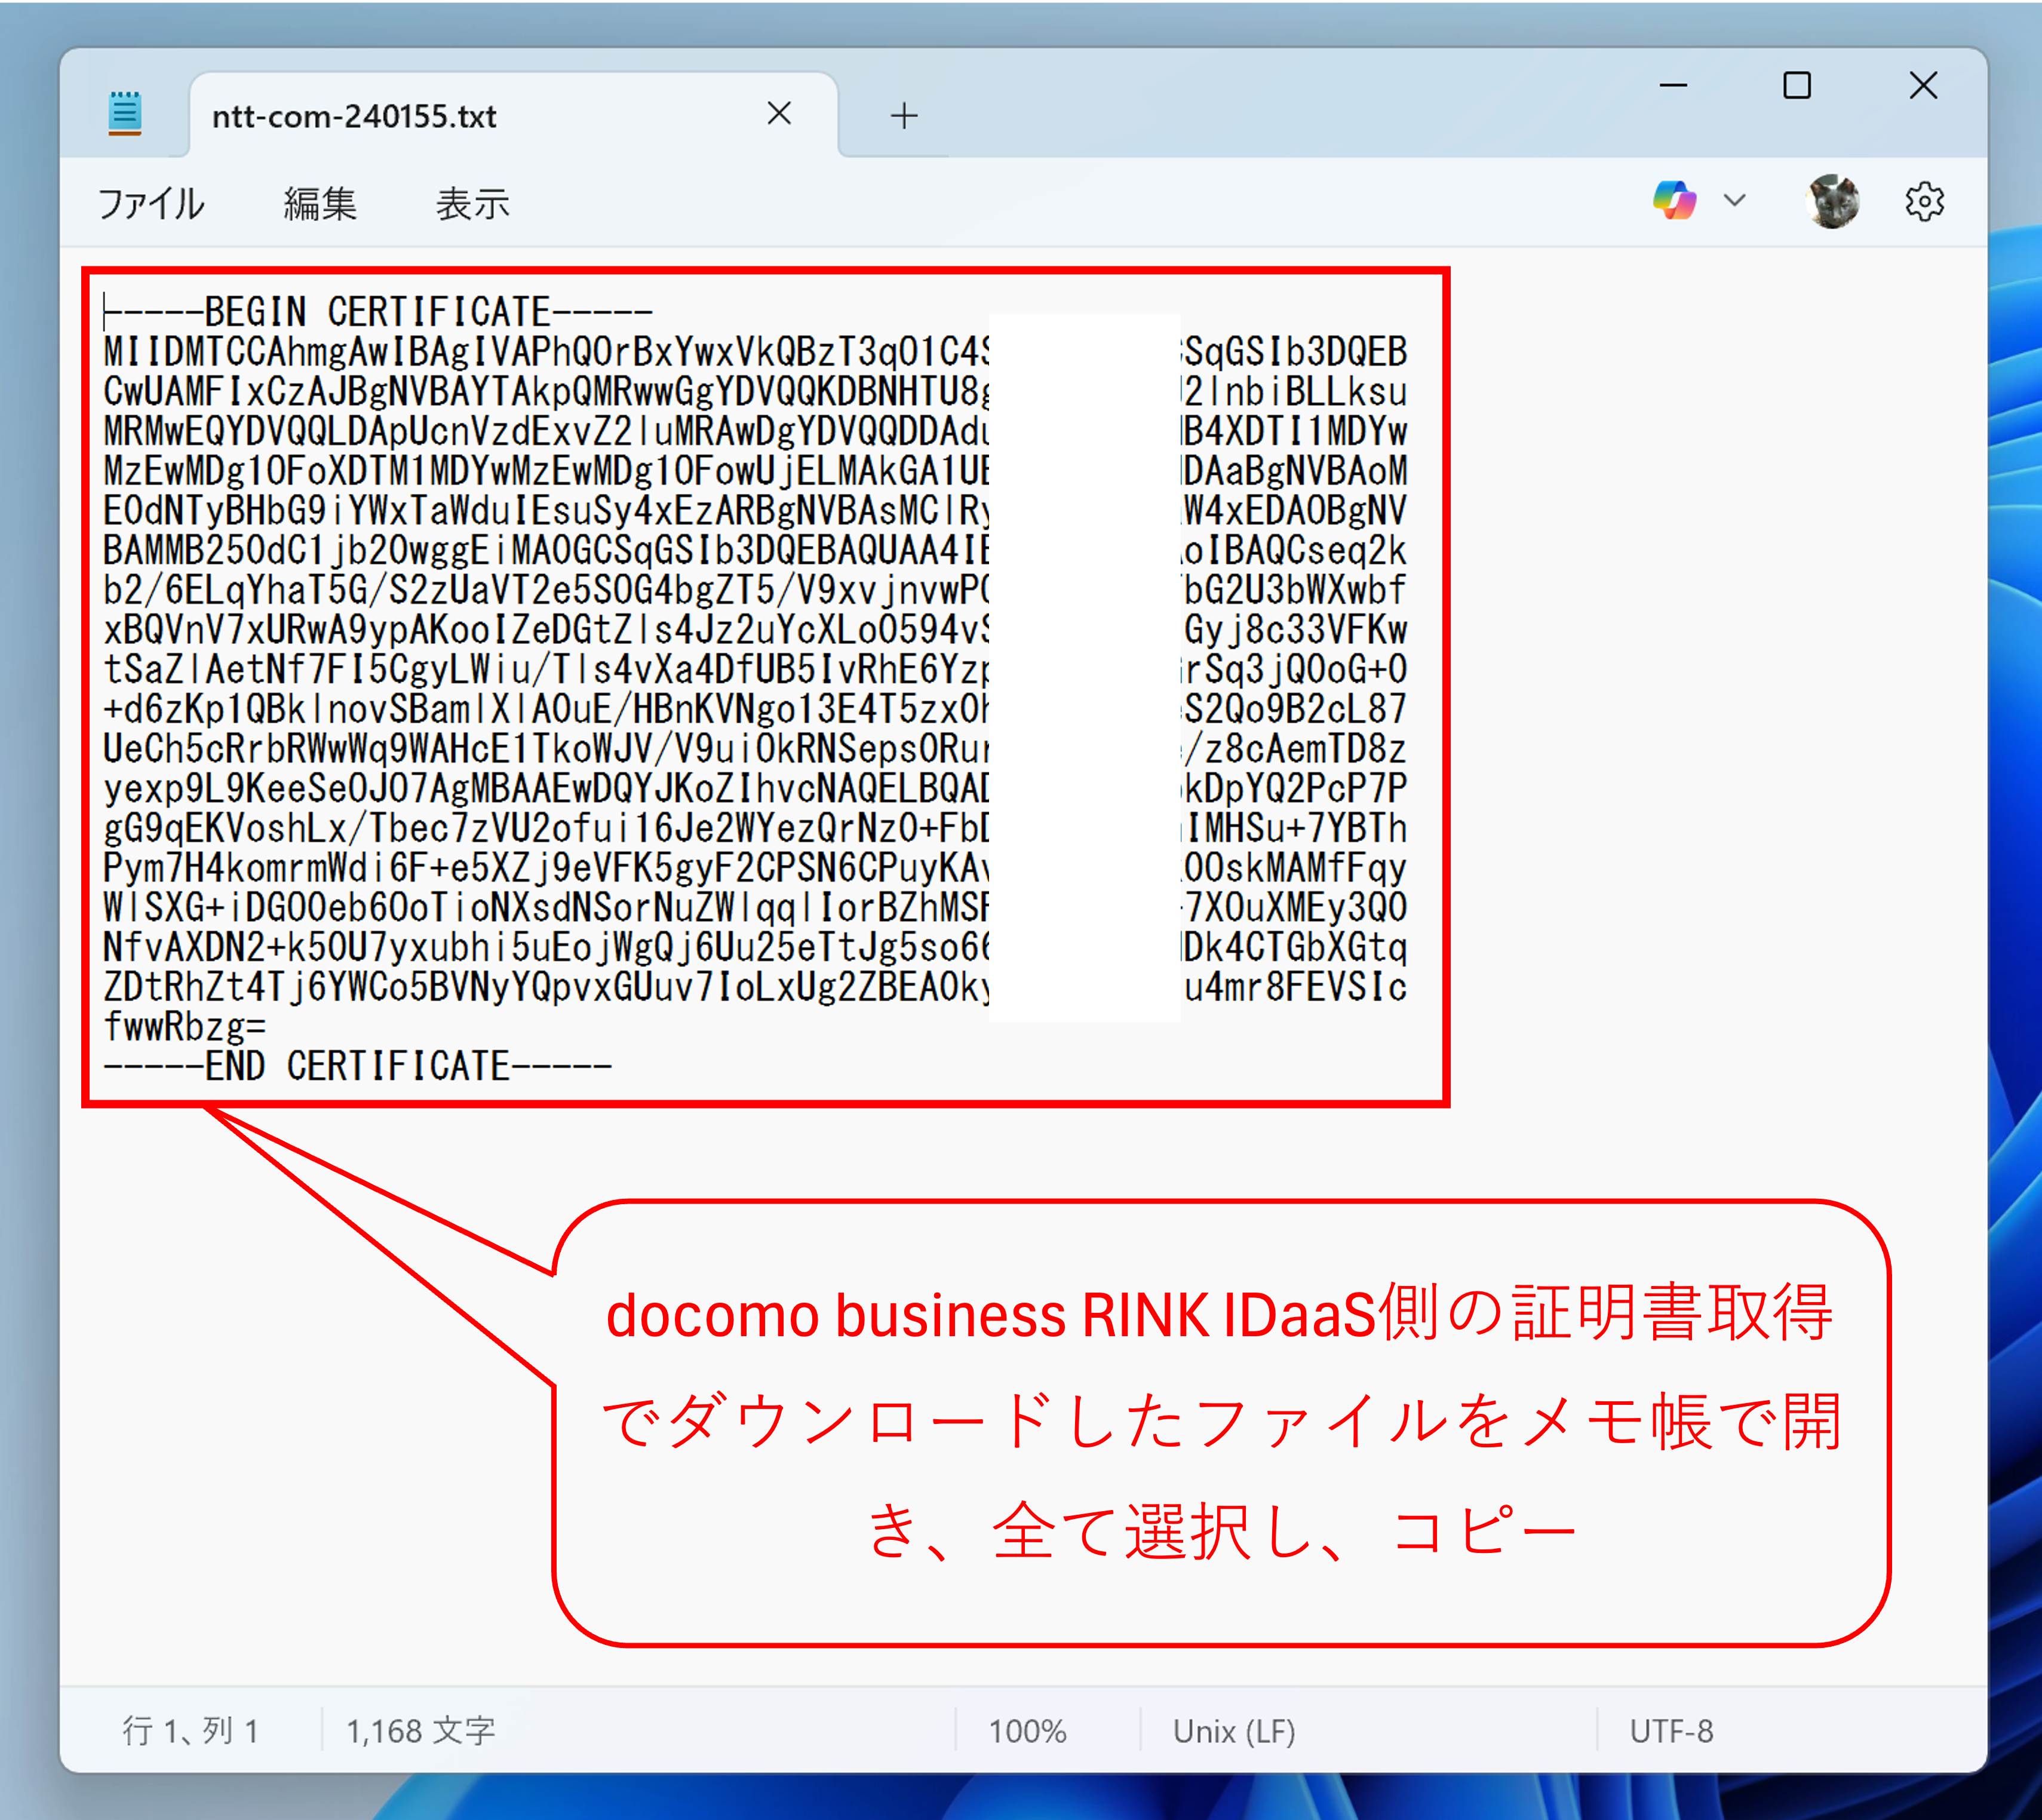2042x1820 pixels.
Task: Close the ntt-com-240155.txt tab
Action: pos(779,114)
